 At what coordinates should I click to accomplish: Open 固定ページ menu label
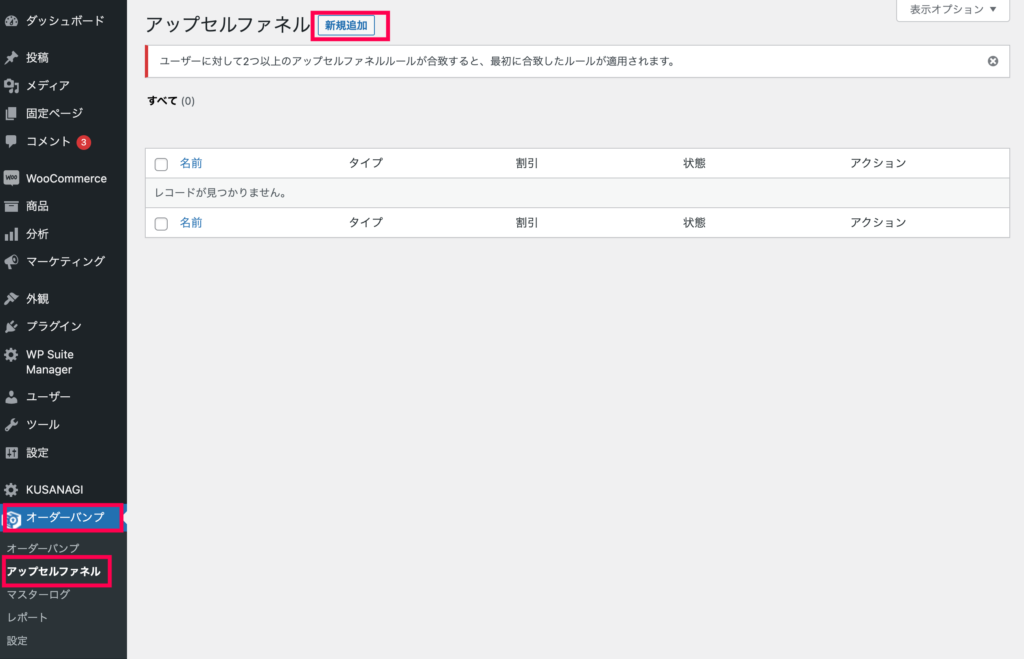54,114
